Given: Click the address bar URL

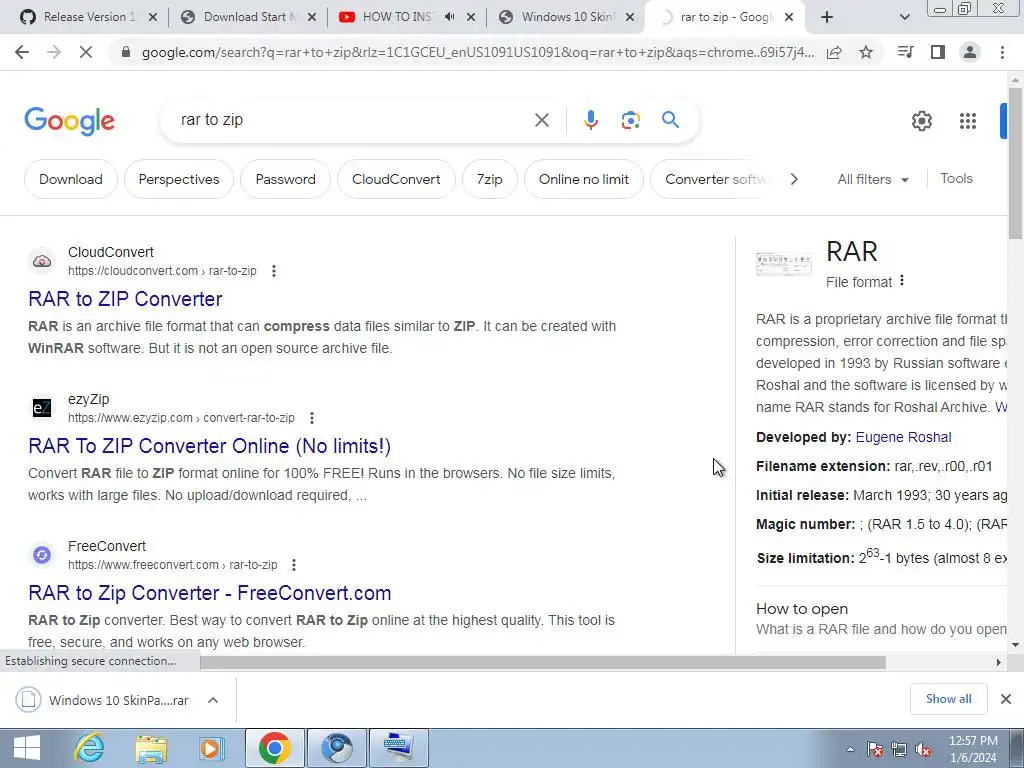Looking at the screenshot, I should (478, 52).
